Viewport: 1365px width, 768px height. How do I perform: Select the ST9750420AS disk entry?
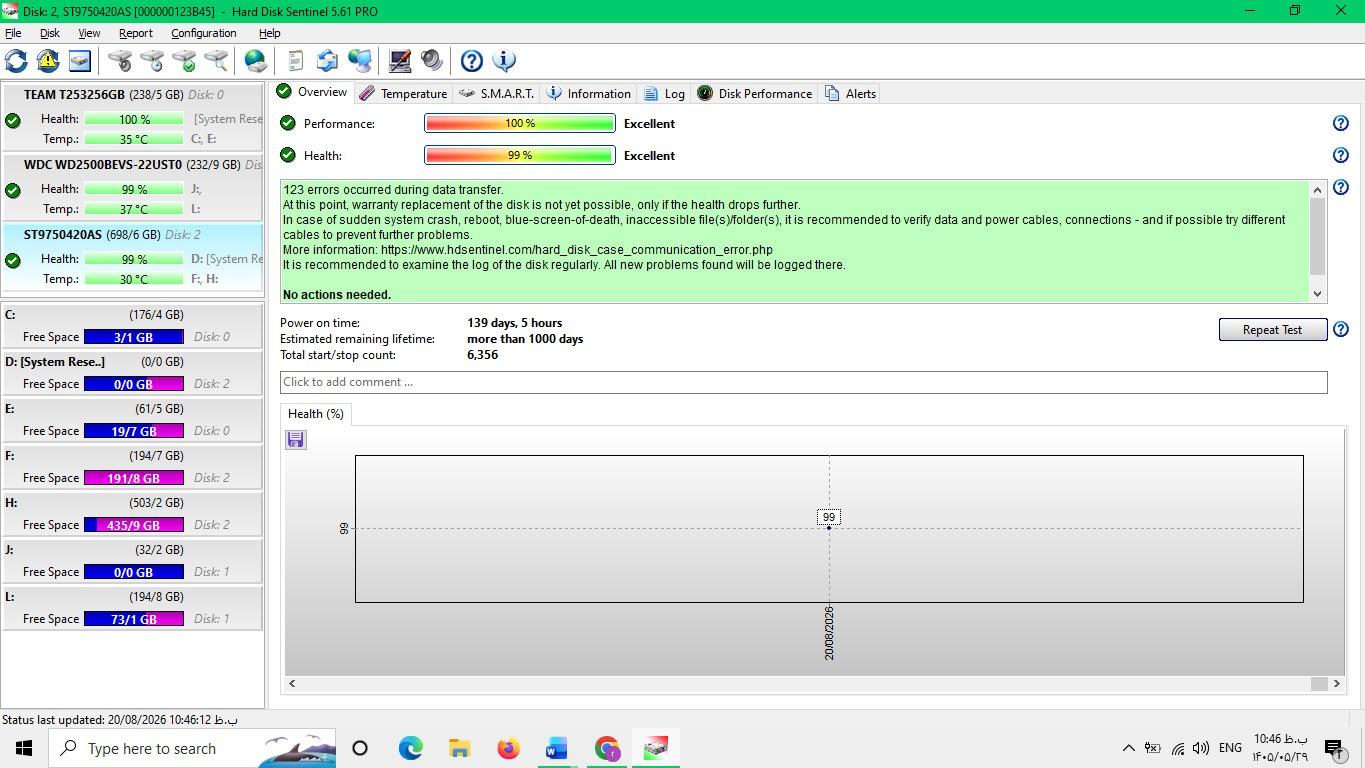coord(132,256)
